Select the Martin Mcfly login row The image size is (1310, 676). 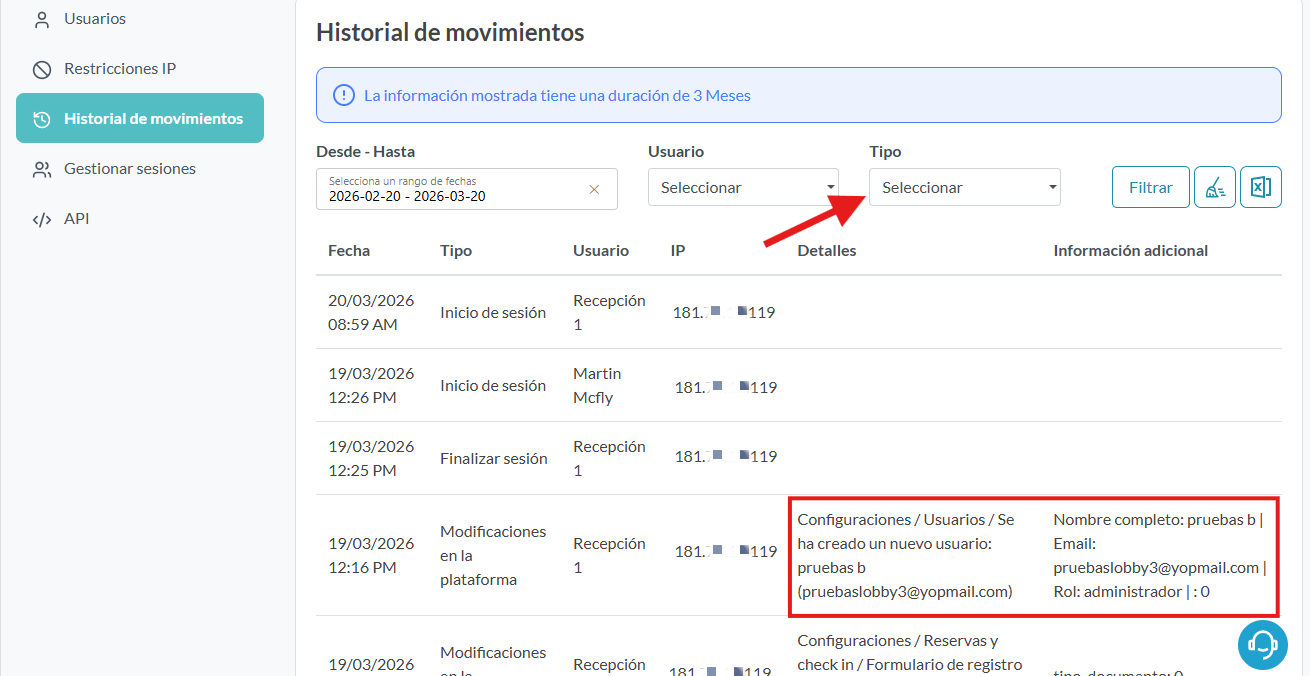tap(596, 386)
